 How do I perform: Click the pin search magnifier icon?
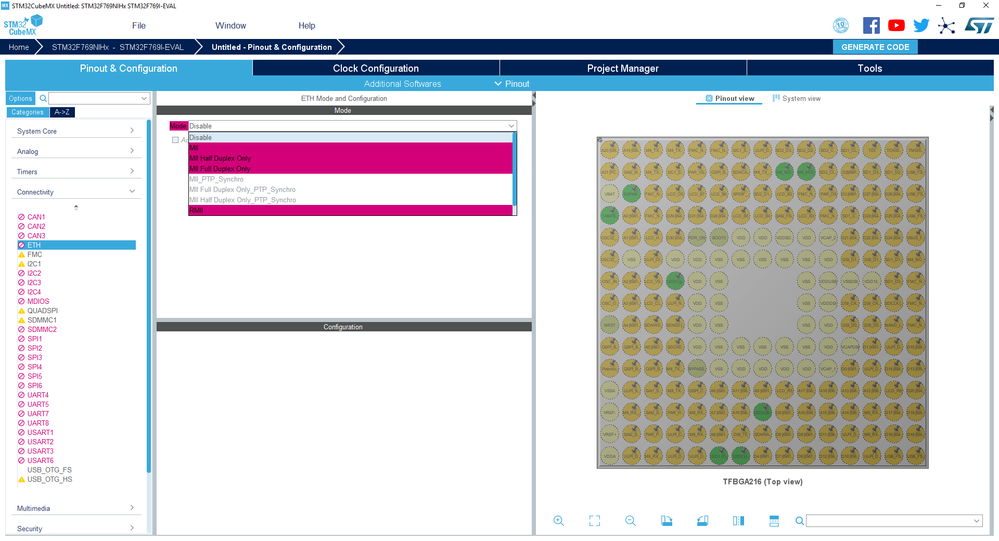[800, 521]
